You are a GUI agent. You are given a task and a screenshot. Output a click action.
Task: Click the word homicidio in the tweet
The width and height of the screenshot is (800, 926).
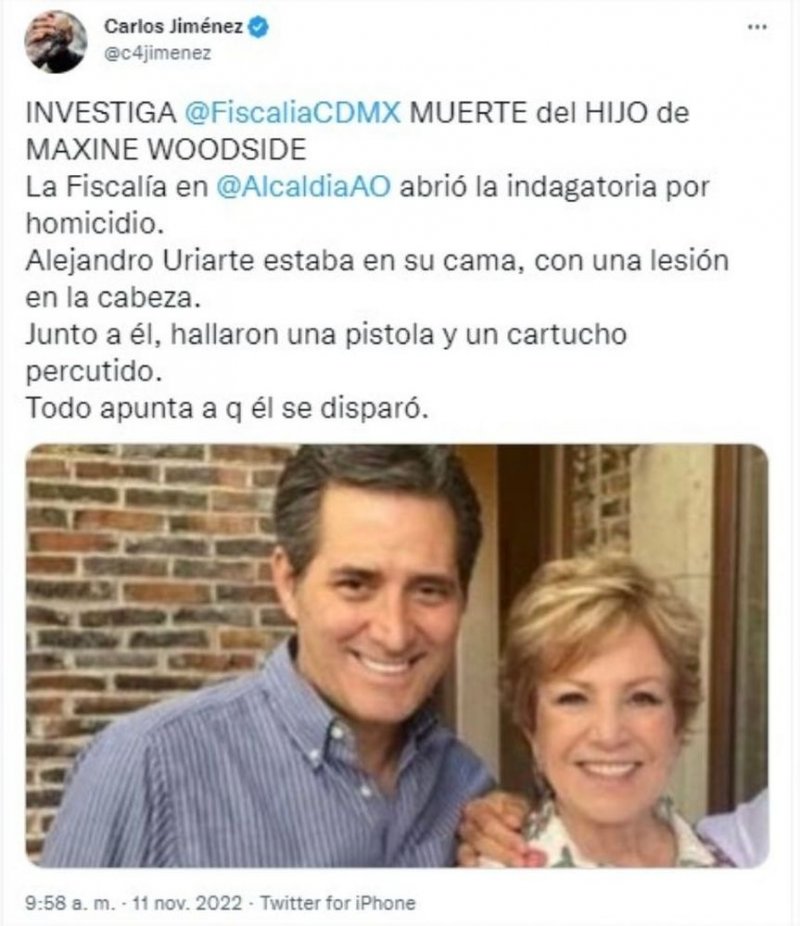point(94,223)
